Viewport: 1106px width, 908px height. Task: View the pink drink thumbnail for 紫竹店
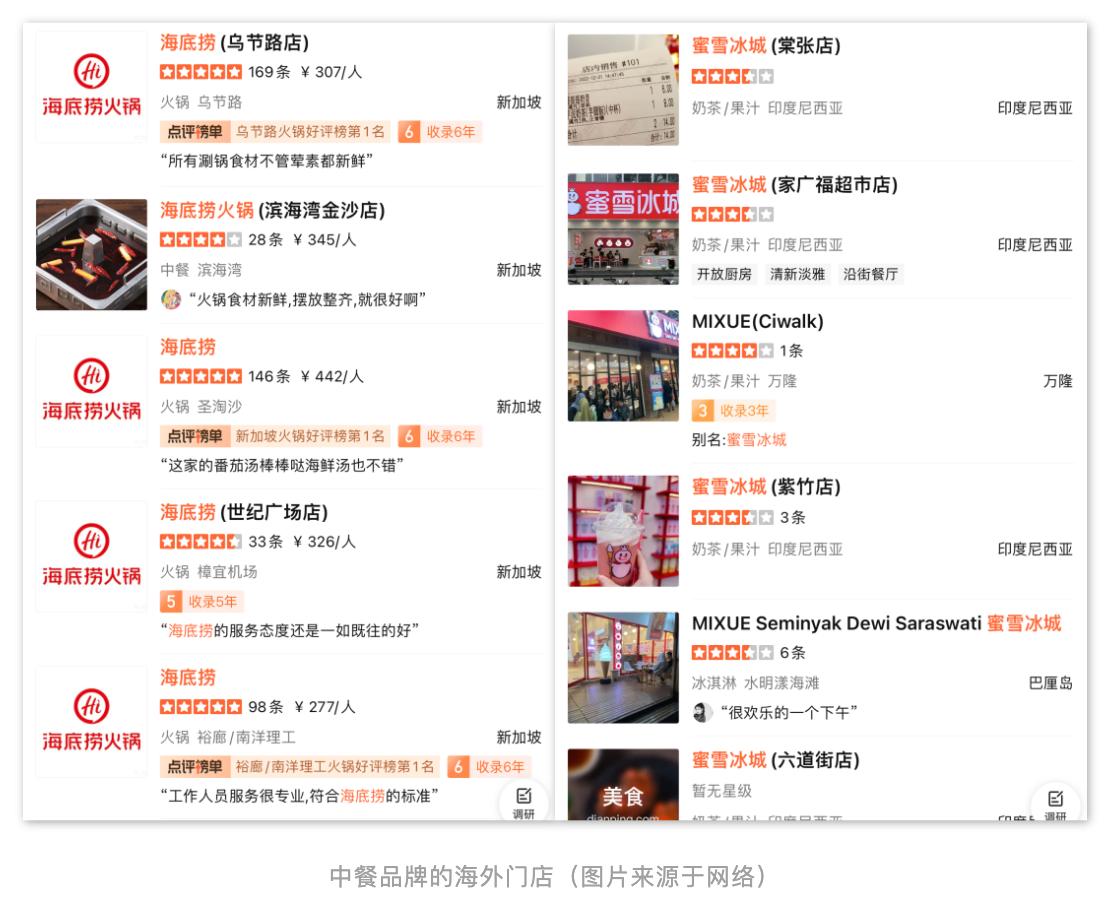click(x=623, y=531)
